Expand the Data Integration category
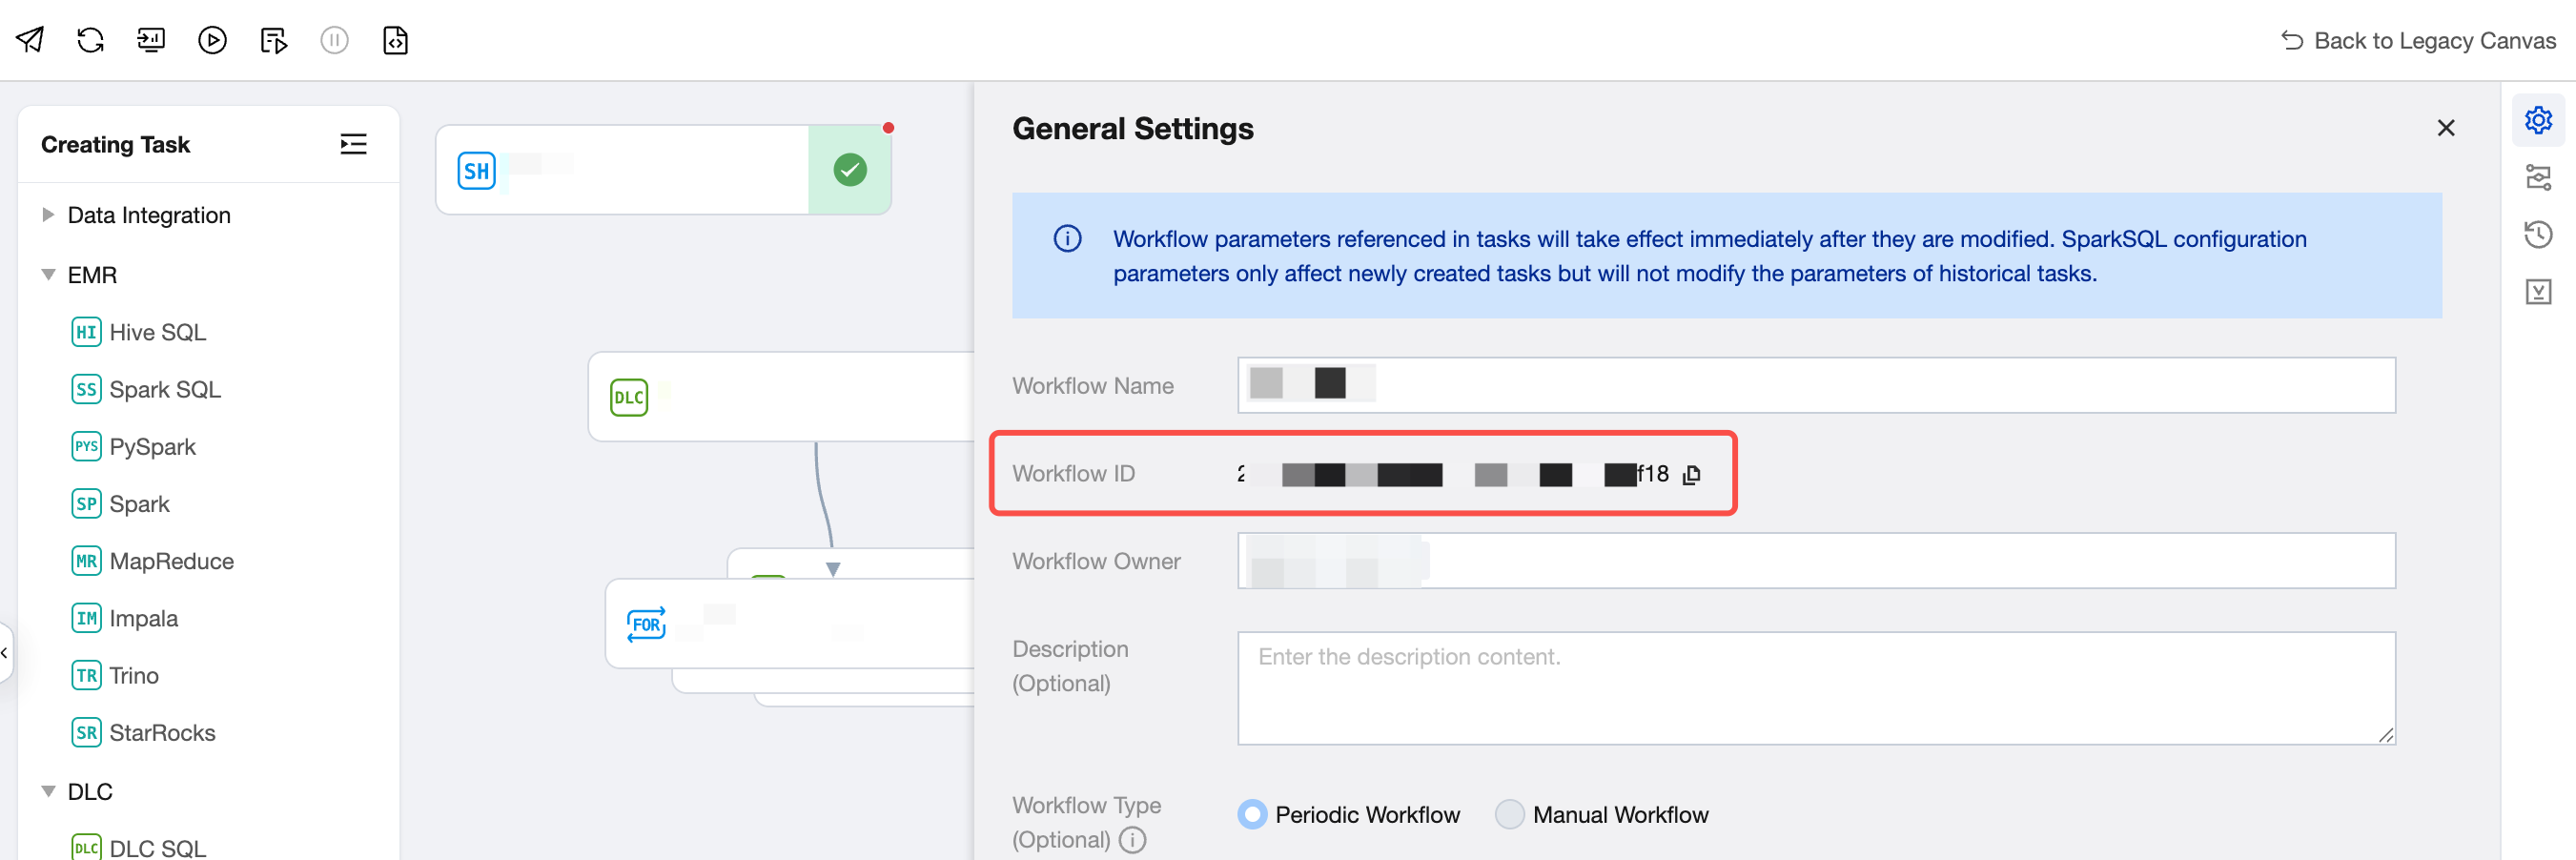This screenshot has height=860, width=2576. pos(48,215)
